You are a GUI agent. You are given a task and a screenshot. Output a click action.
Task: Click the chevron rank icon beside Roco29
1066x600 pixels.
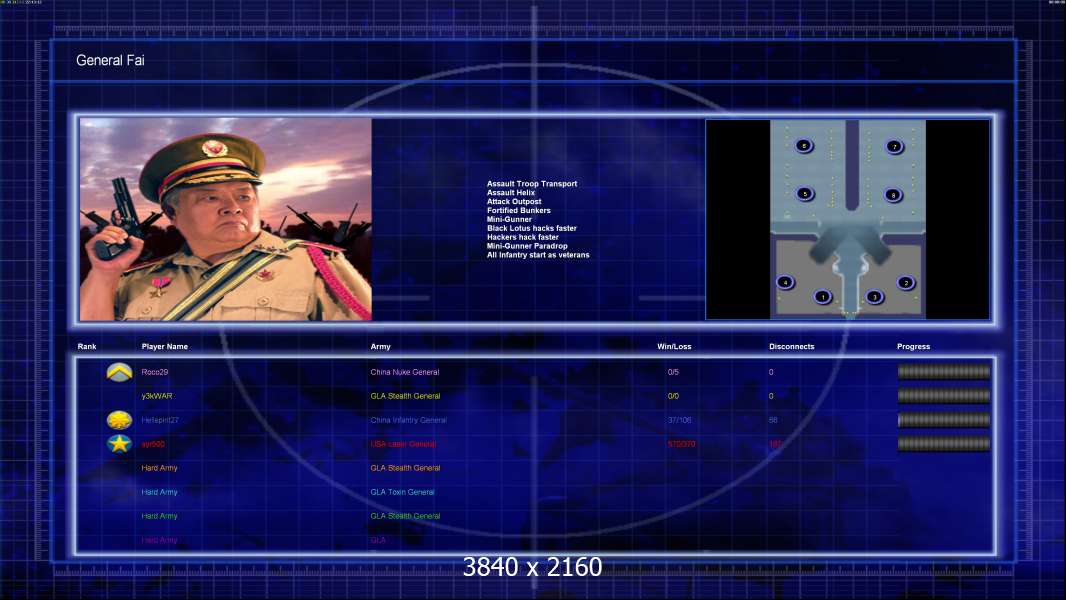pos(120,372)
